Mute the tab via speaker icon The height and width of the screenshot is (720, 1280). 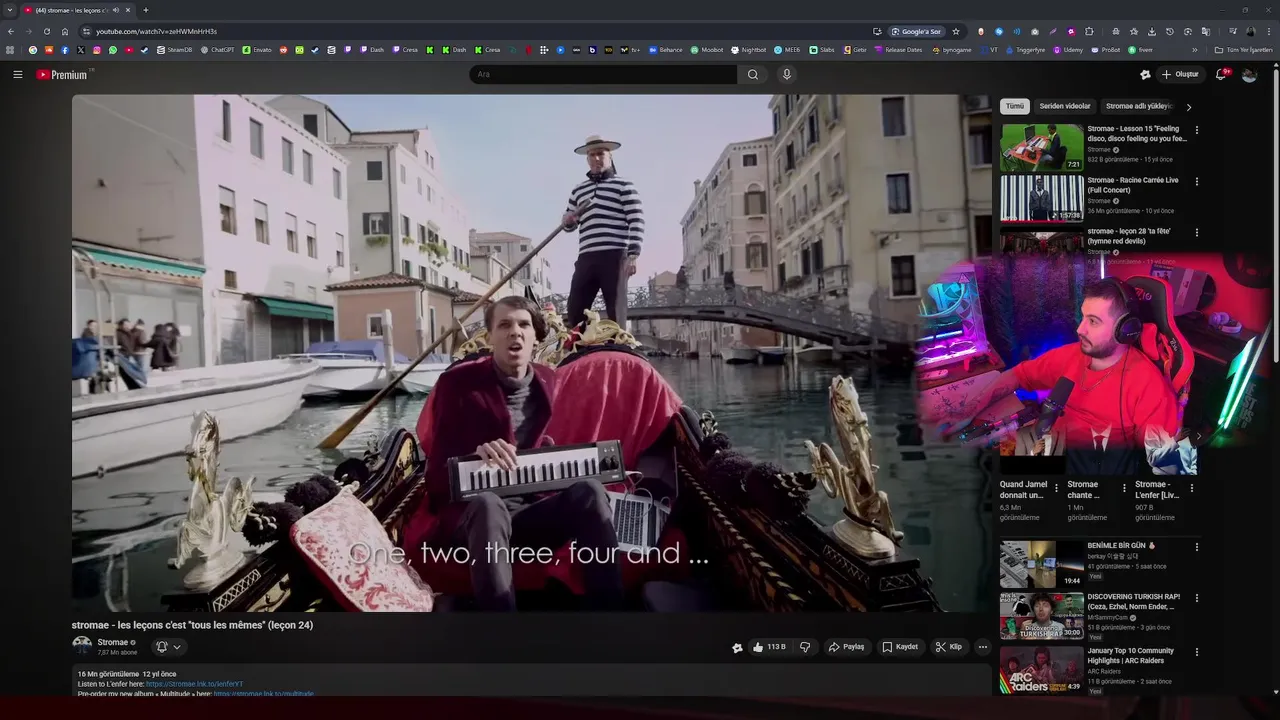tap(116, 10)
